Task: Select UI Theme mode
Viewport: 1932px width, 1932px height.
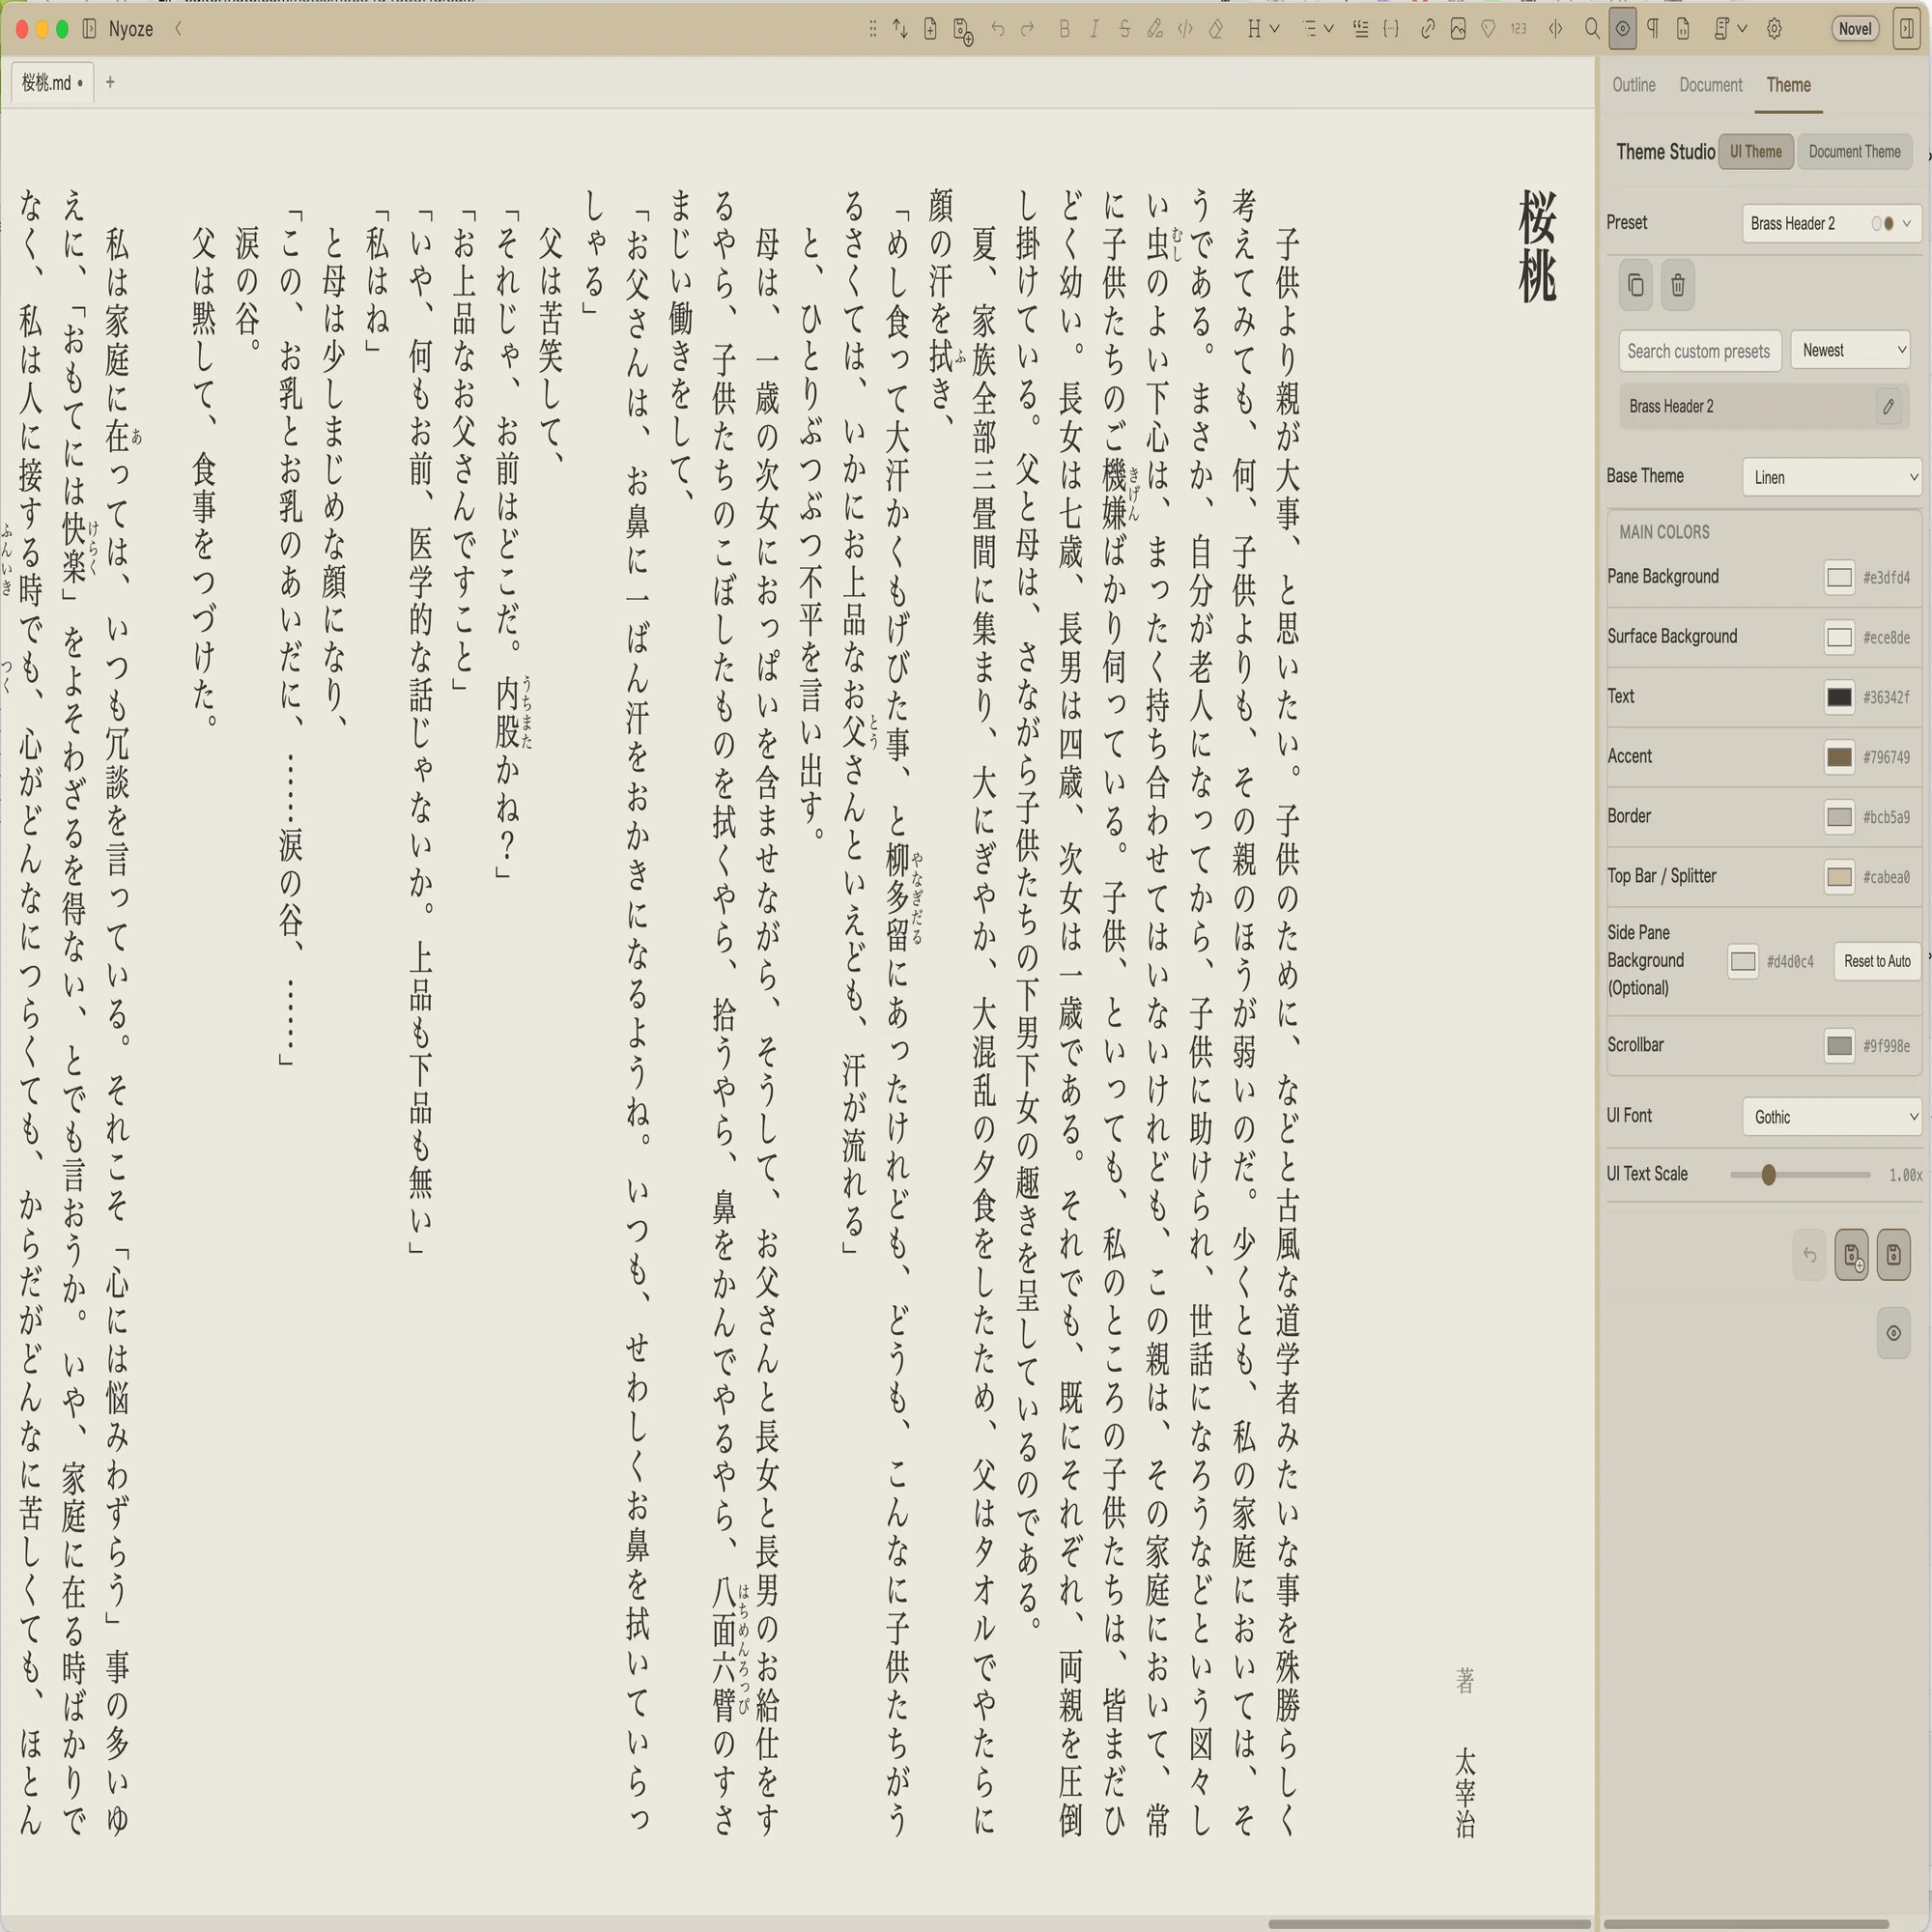Action: (1756, 152)
